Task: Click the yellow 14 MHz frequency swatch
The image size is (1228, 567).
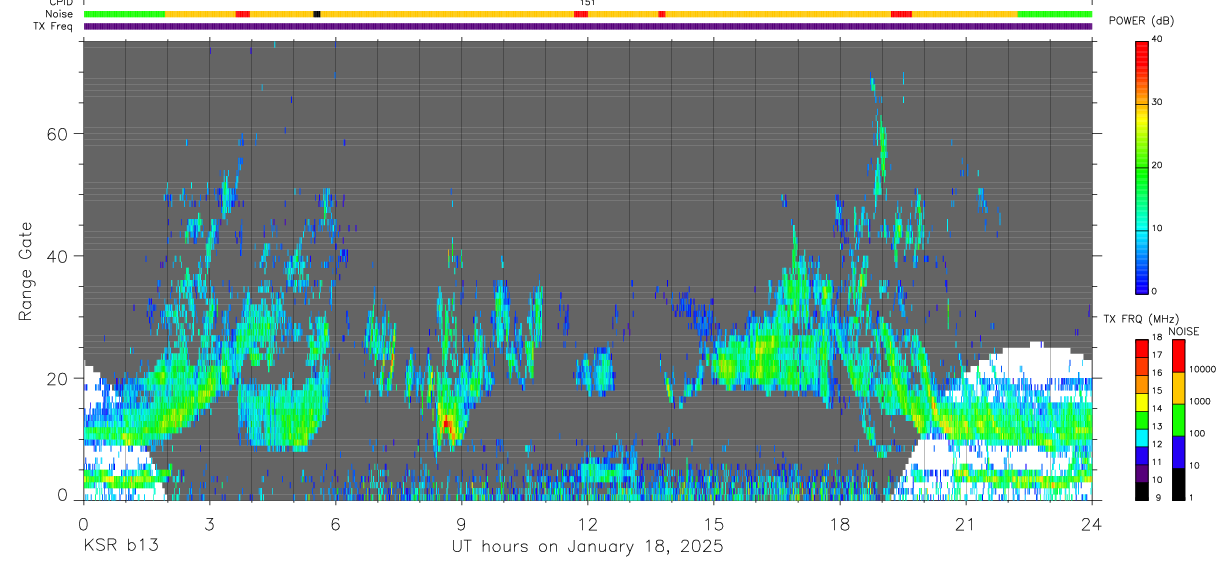Action: tap(1141, 408)
